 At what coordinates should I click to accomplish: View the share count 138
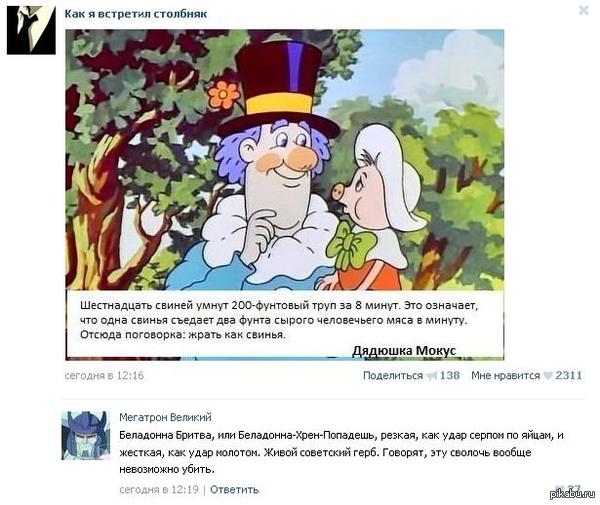[x=450, y=375]
